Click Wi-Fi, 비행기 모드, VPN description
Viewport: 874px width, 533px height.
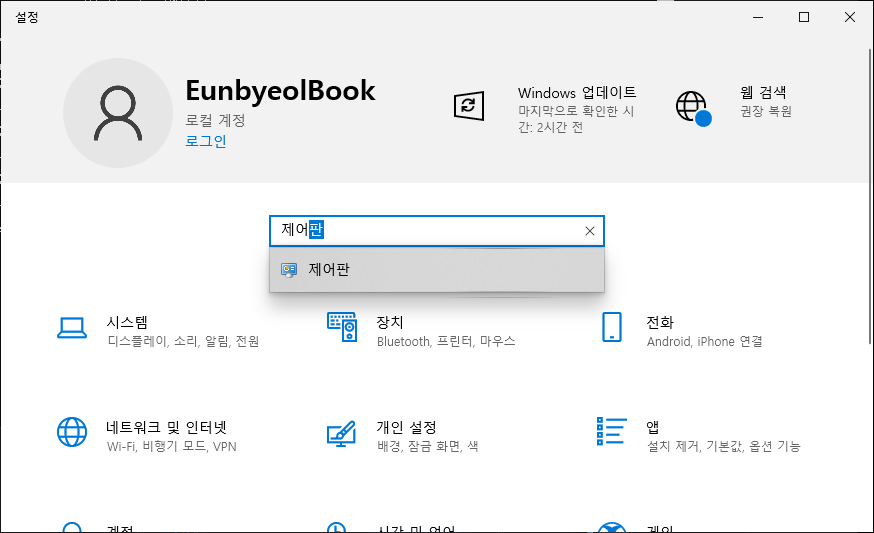click(172, 447)
